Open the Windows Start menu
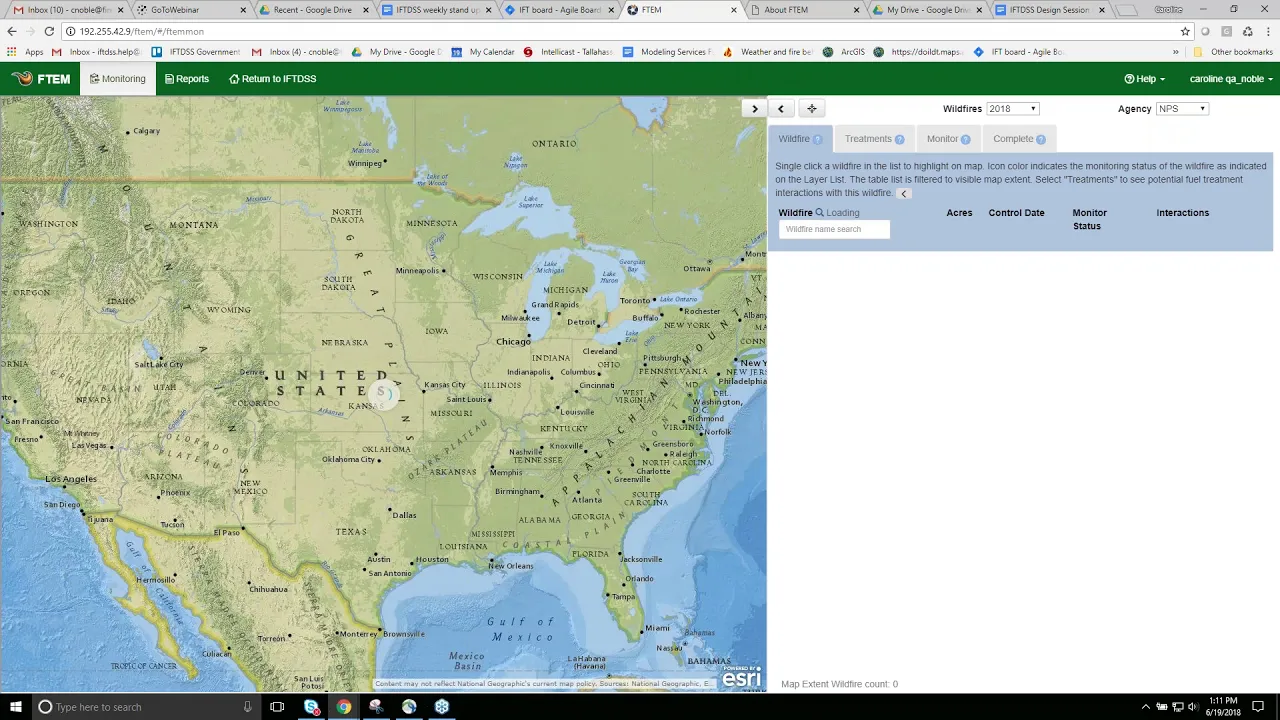Viewport: 1280px width, 720px height. tap(16, 707)
